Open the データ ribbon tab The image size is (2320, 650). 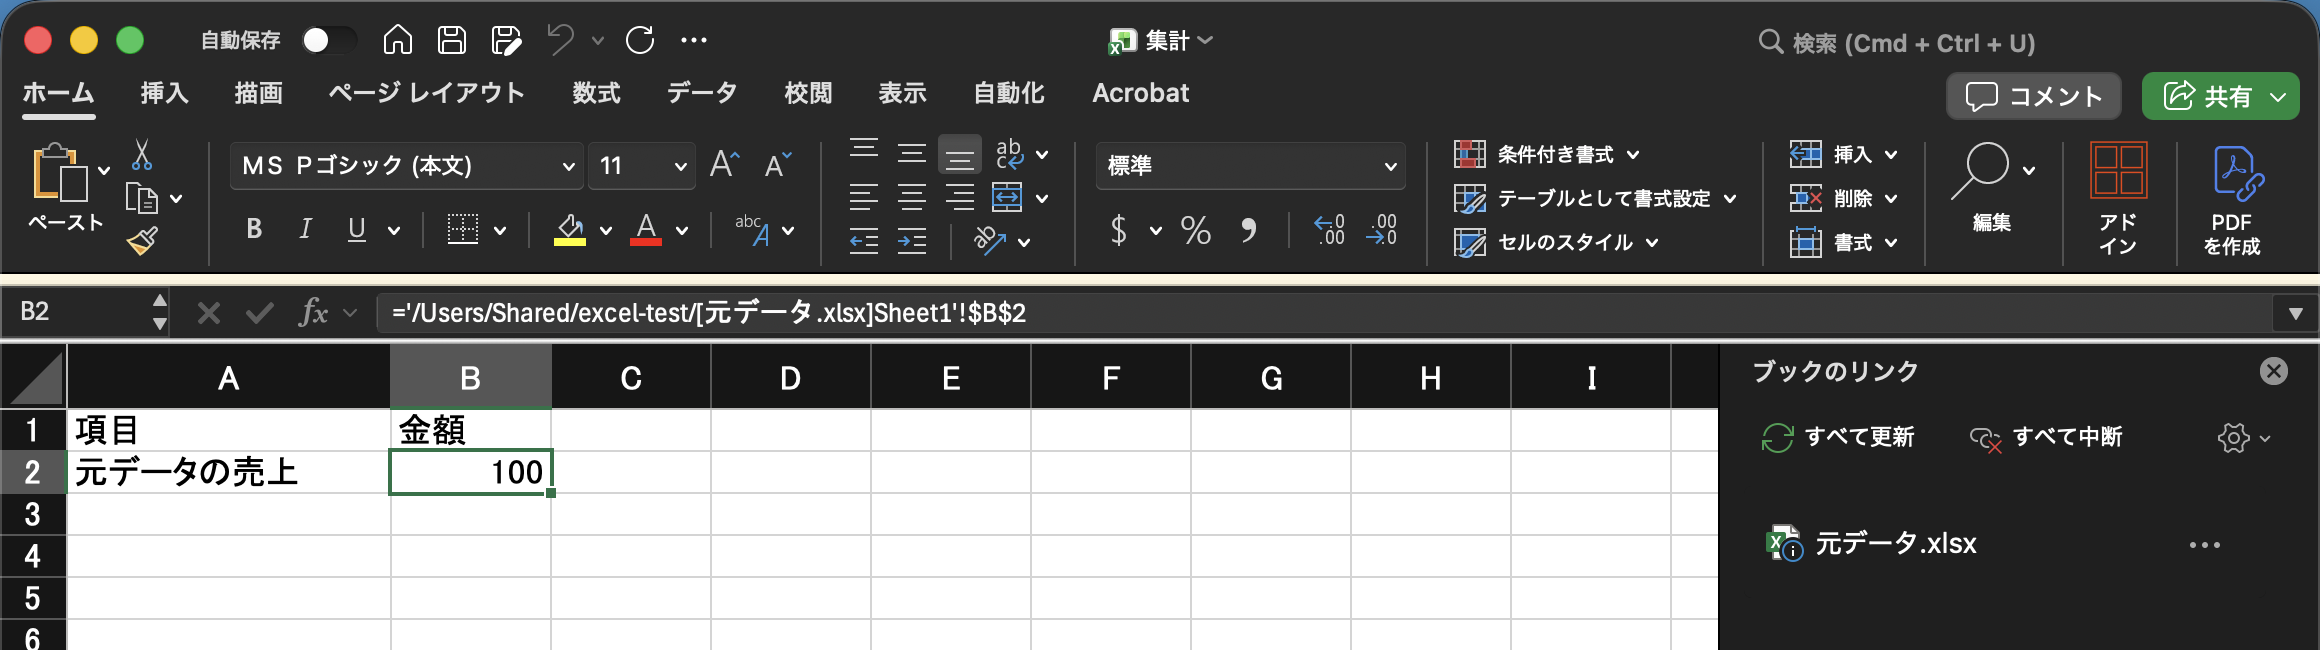(x=702, y=93)
